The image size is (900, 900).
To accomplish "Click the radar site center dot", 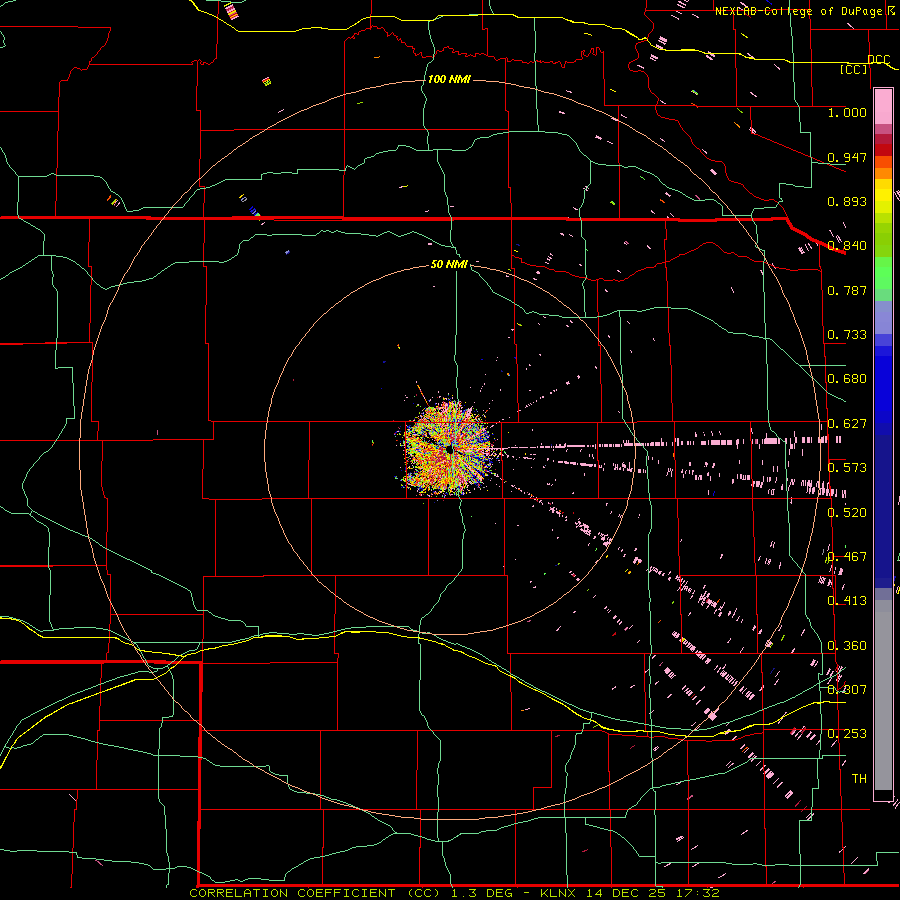I will (451, 451).
